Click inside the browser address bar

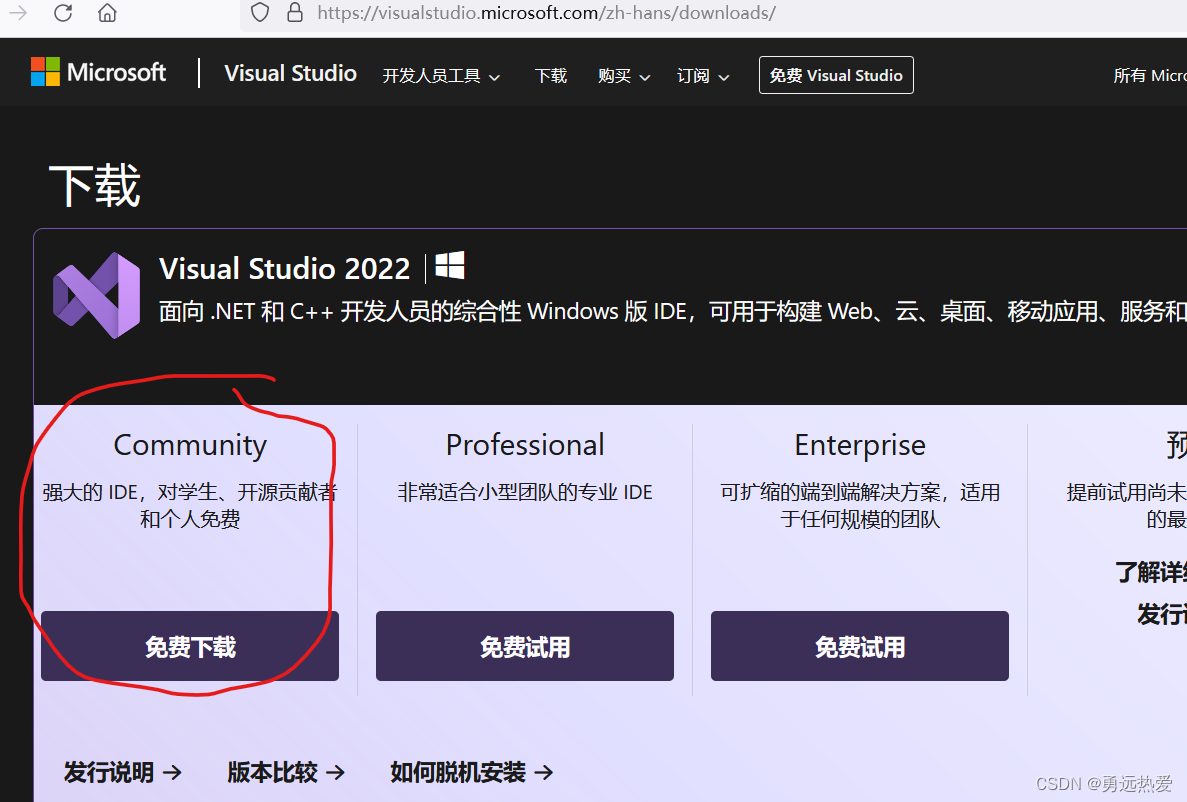pos(550,13)
